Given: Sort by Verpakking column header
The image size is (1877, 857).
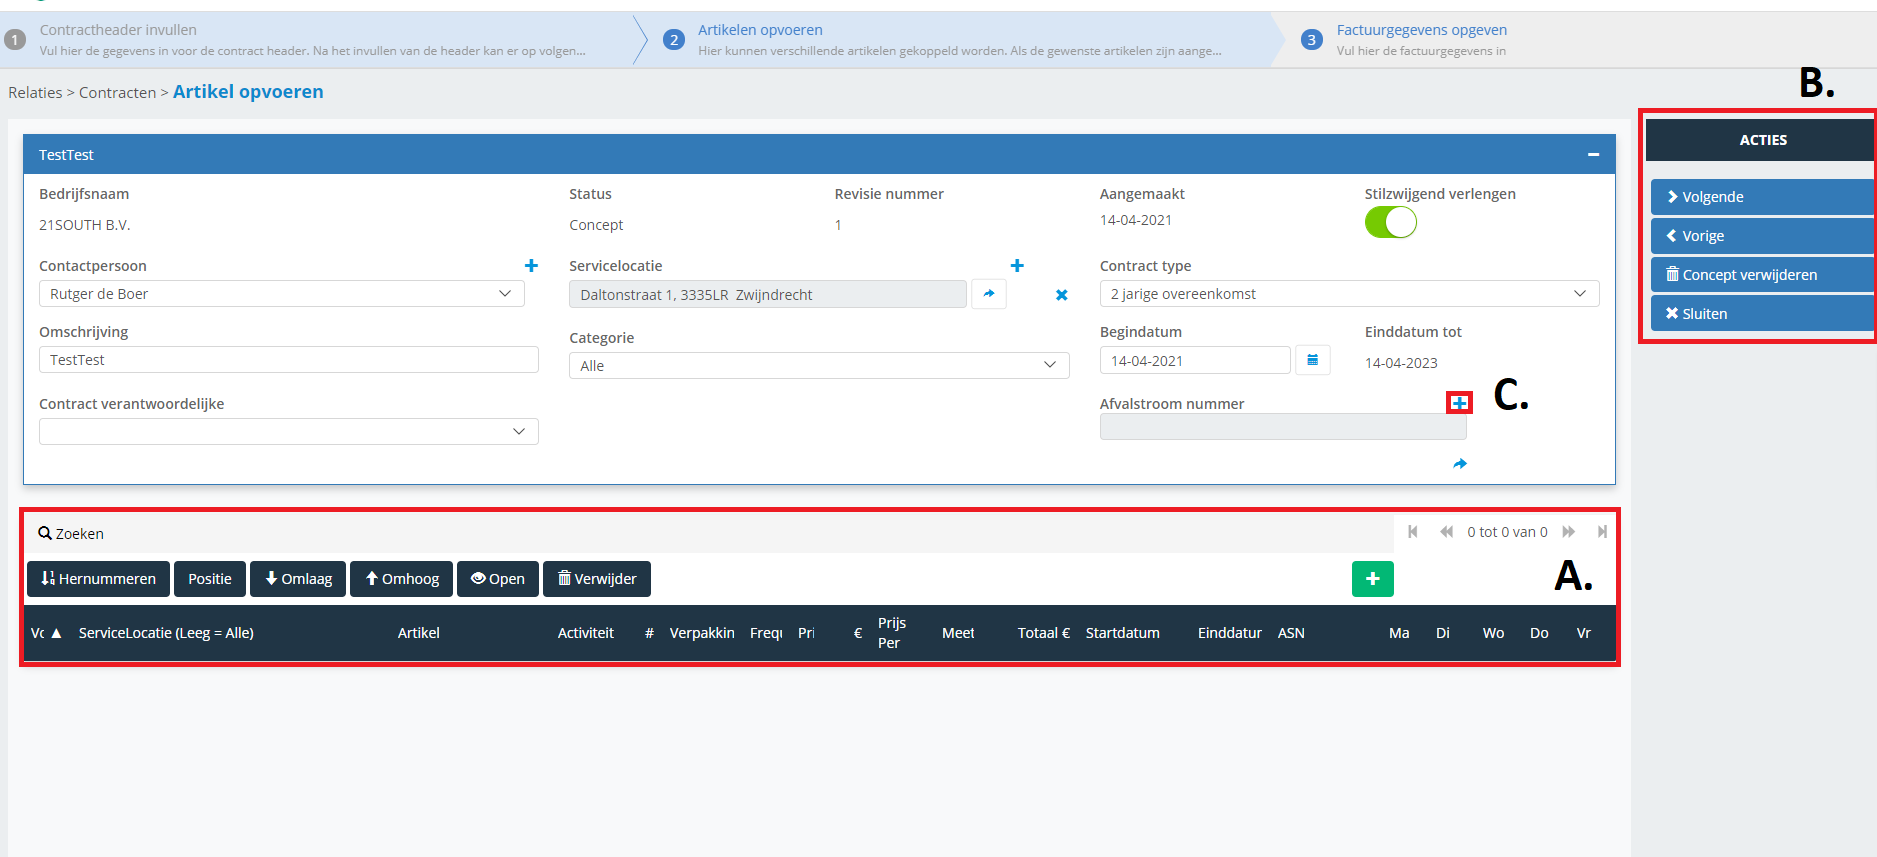Looking at the screenshot, I should tap(702, 633).
